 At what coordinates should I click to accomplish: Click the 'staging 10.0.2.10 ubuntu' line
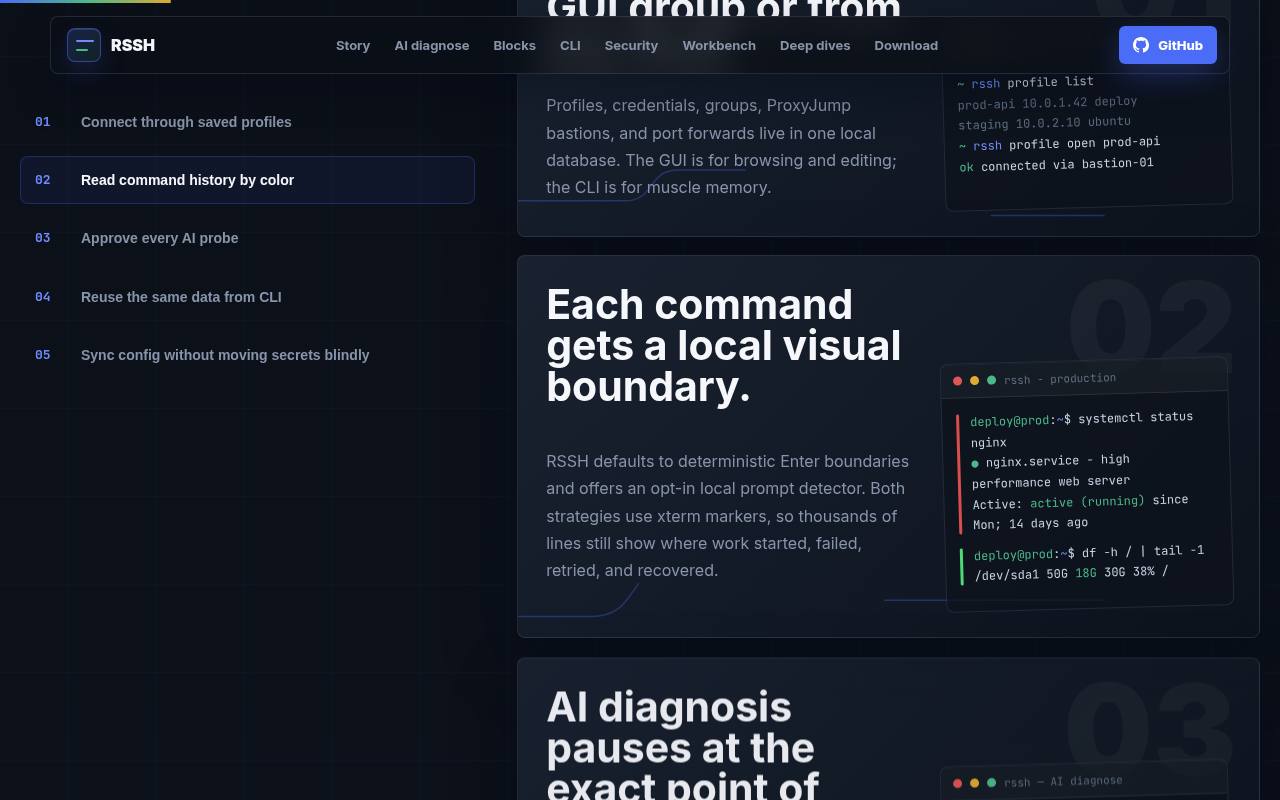tap(1044, 123)
